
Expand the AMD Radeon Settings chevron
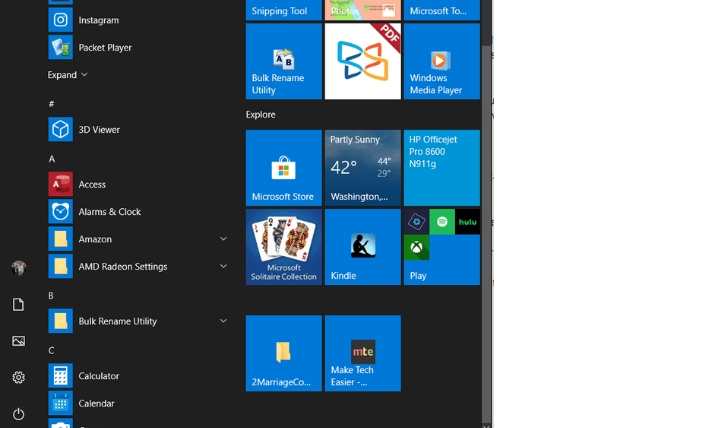223,266
